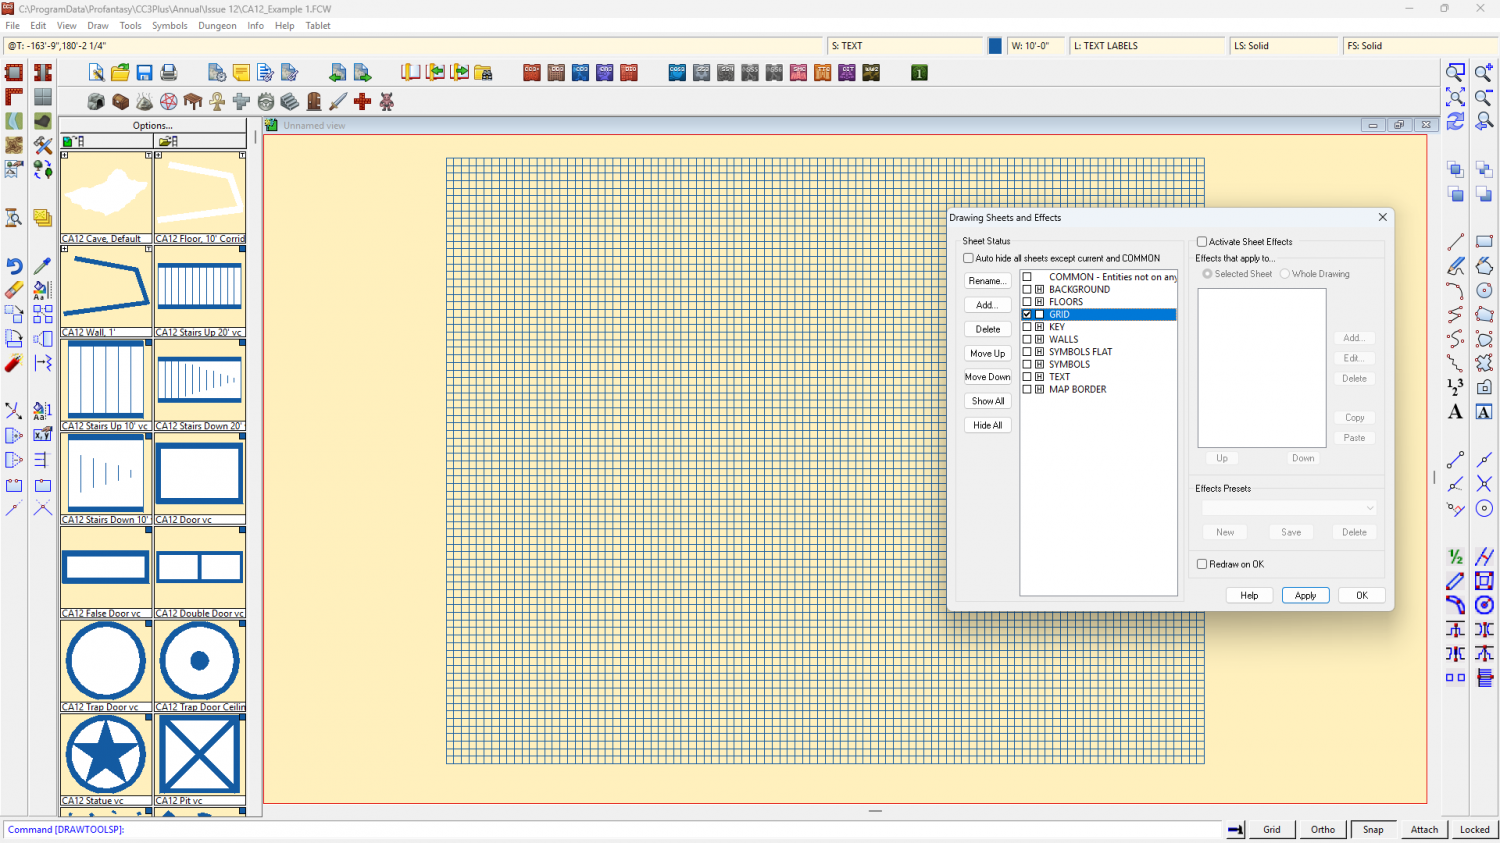The width and height of the screenshot is (1500, 843).
Task: Click the treasure chest catalog icon
Action: pyautogui.click(x=121, y=102)
